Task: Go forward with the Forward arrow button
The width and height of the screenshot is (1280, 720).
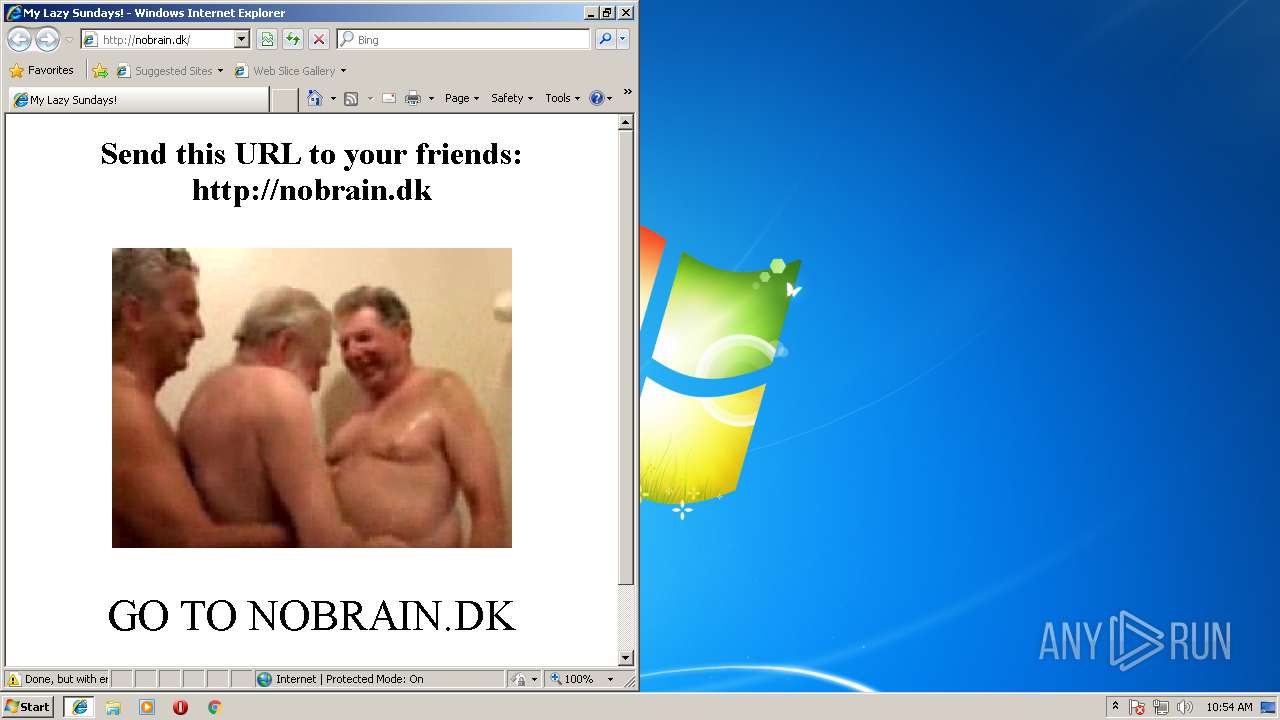Action: tap(47, 39)
